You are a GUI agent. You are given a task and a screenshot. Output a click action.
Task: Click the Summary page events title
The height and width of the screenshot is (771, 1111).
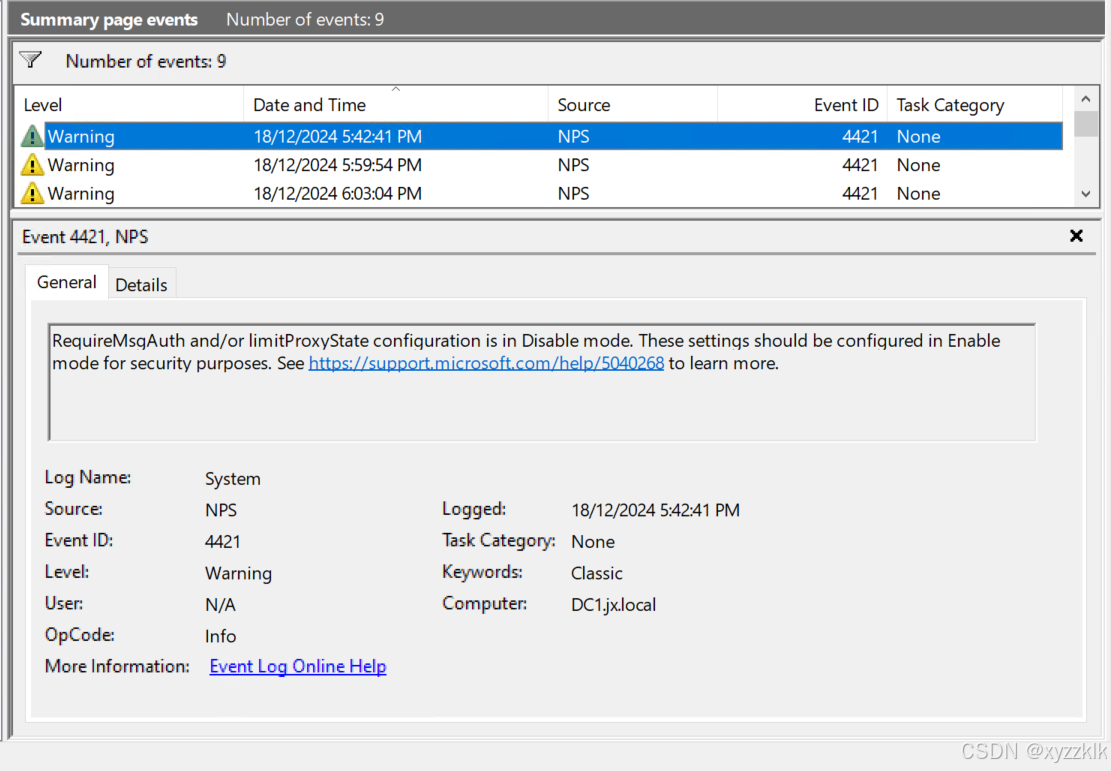(x=109, y=19)
